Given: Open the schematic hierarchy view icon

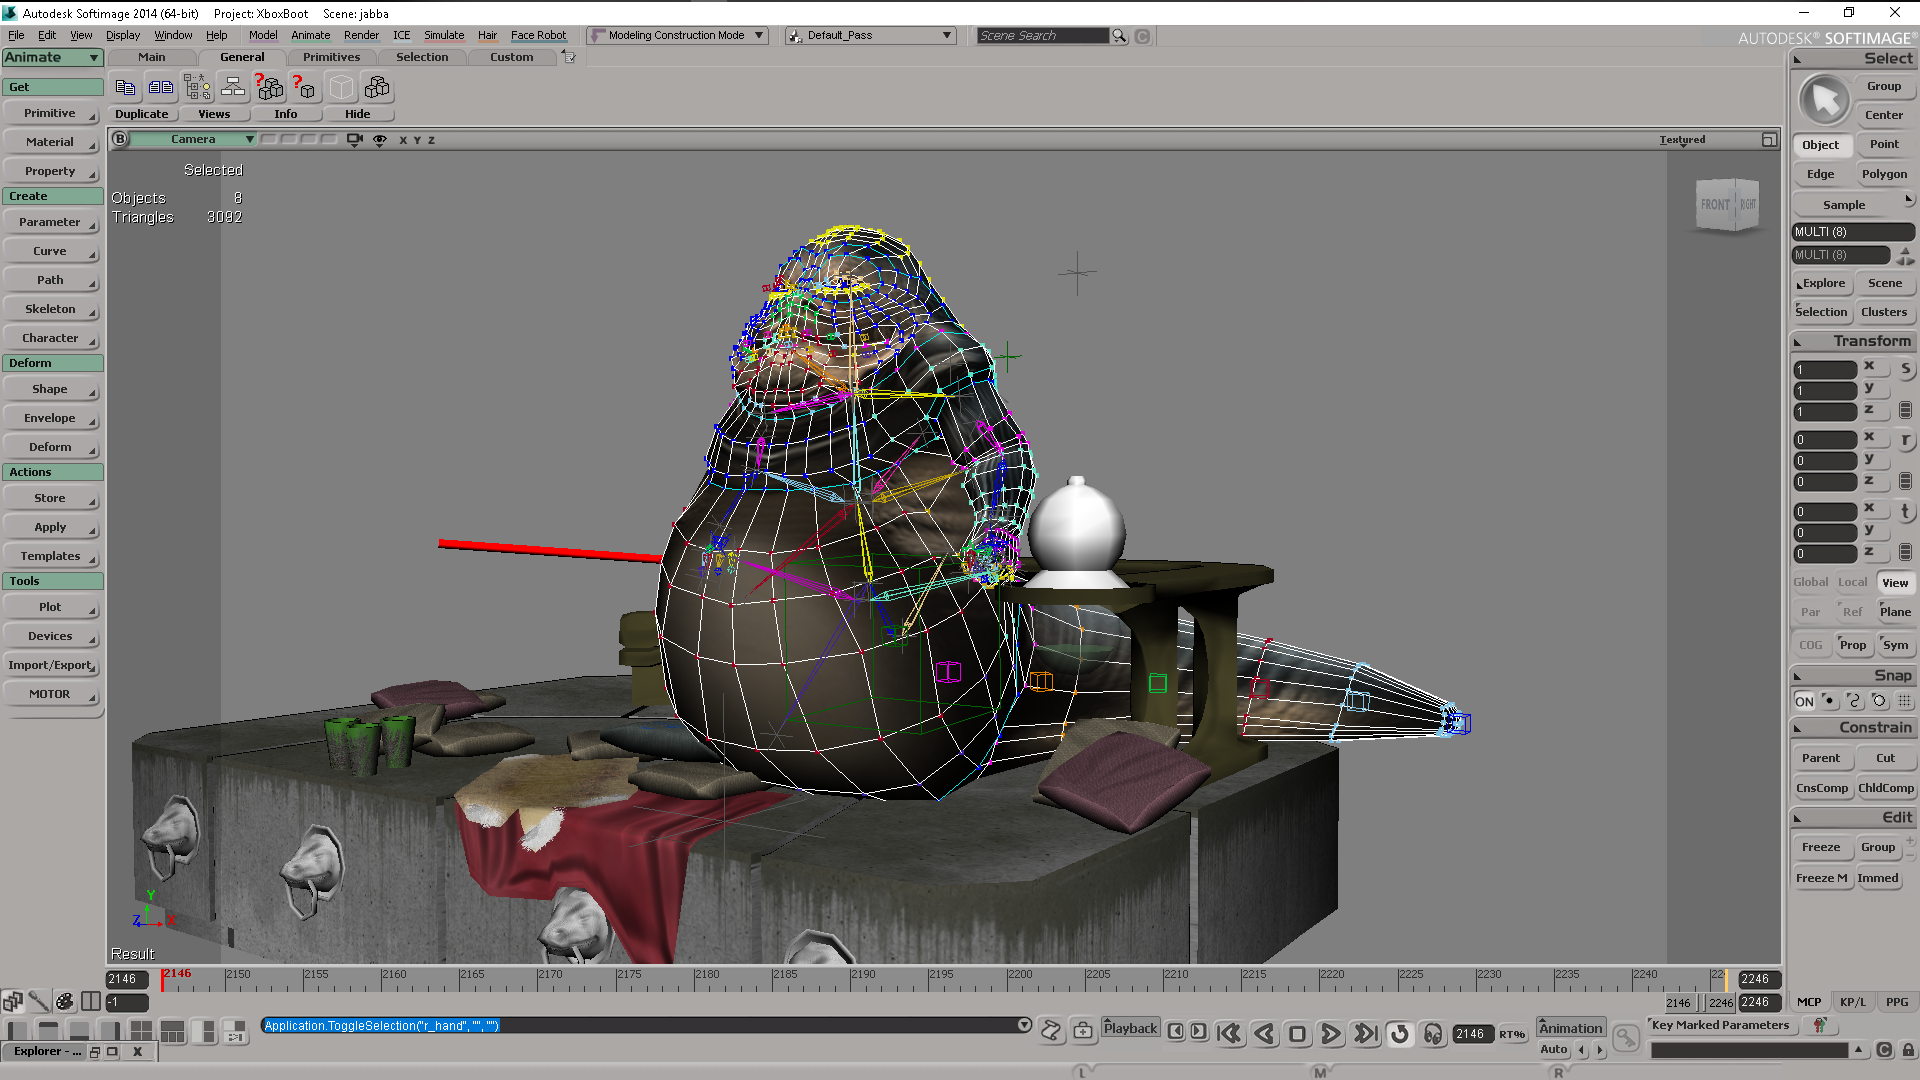Looking at the screenshot, I should [x=233, y=88].
